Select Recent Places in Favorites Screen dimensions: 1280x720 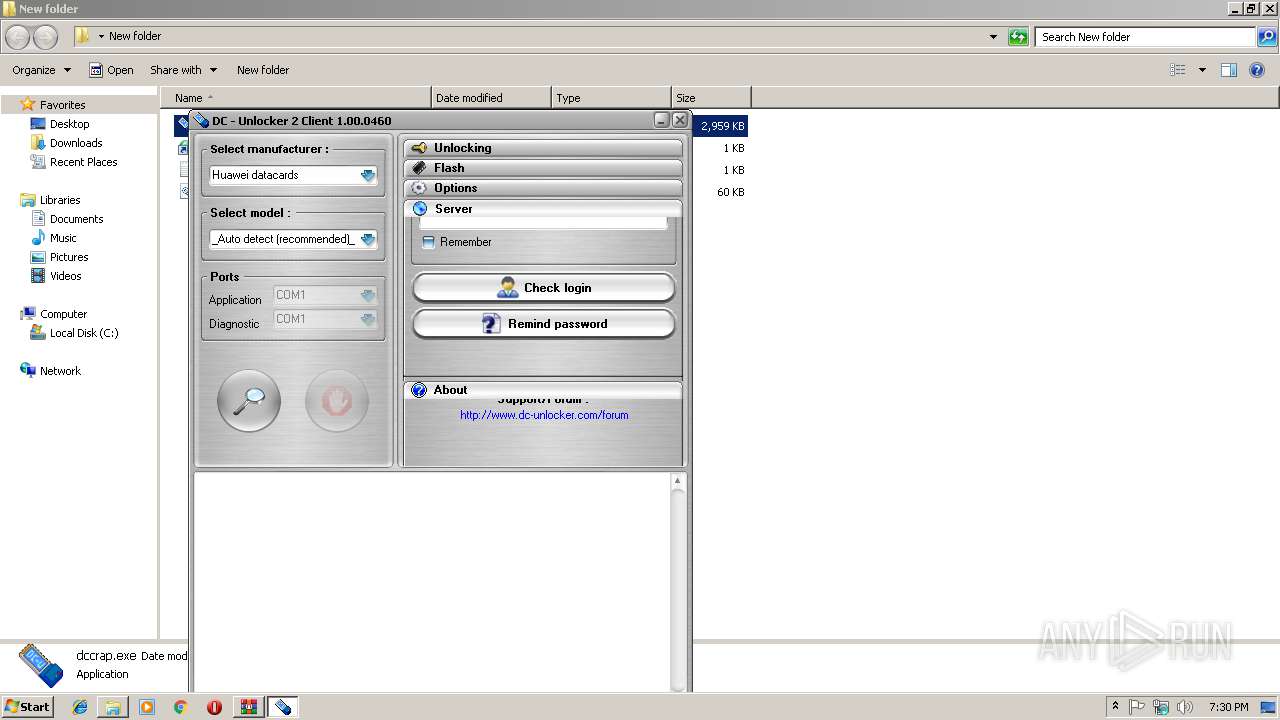(83, 162)
